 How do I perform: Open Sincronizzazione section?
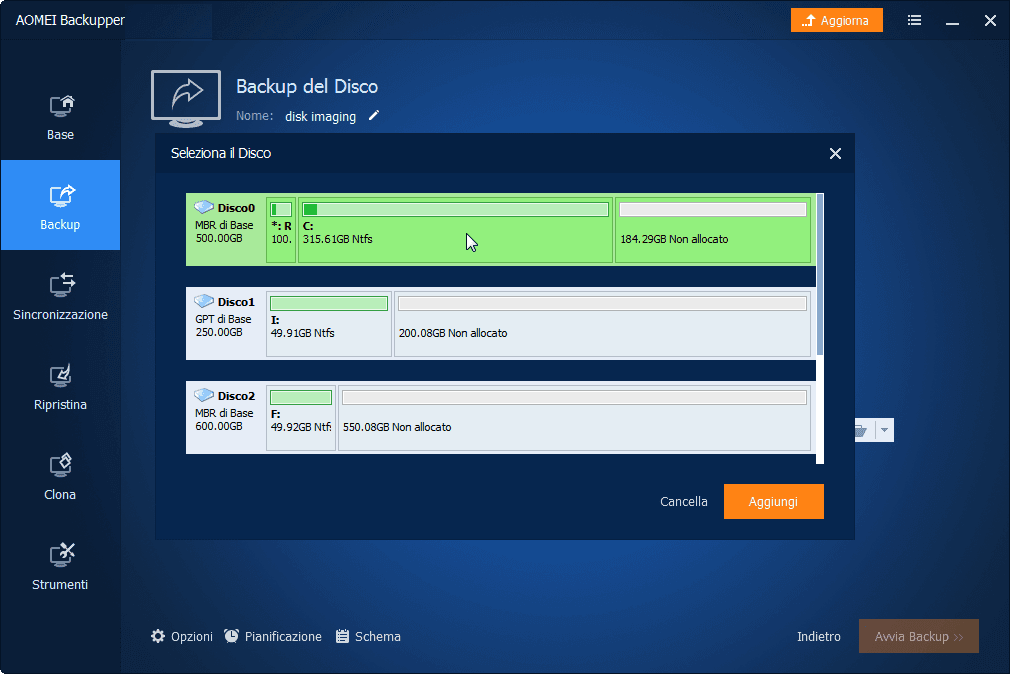(x=60, y=296)
